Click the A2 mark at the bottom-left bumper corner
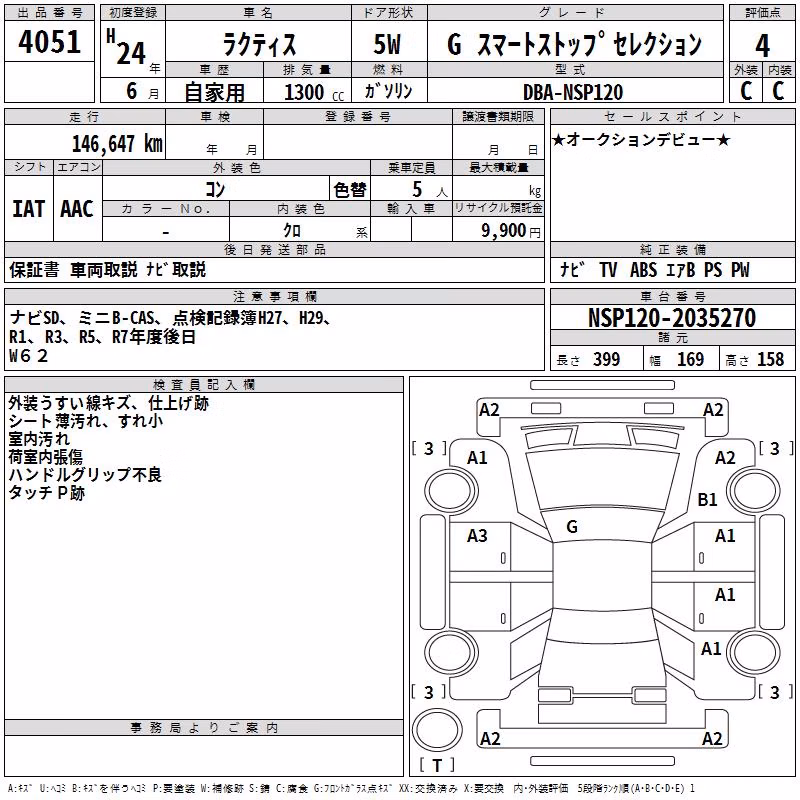The width and height of the screenshot is (800, 800). (x=490, y=738)
